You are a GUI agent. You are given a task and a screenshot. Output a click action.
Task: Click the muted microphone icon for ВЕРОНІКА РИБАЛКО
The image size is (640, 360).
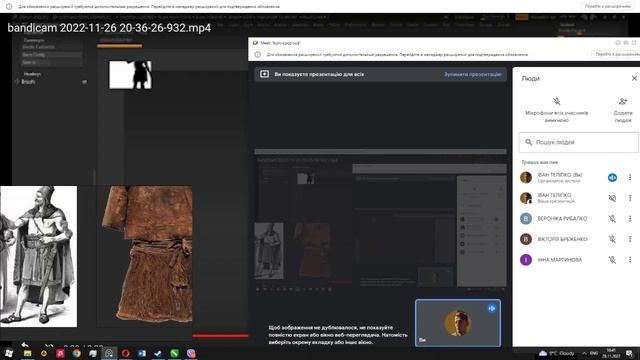point(612,219)
